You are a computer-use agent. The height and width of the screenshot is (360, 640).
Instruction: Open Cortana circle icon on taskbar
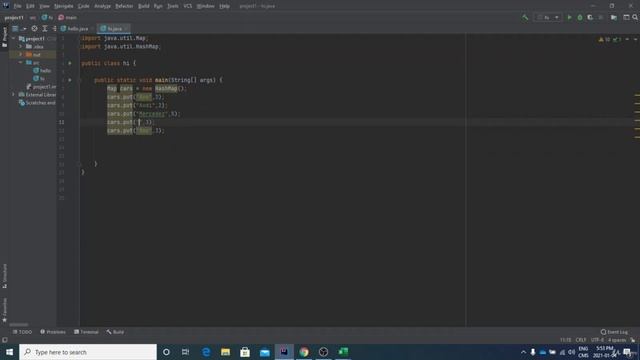(x=166, y=352)
